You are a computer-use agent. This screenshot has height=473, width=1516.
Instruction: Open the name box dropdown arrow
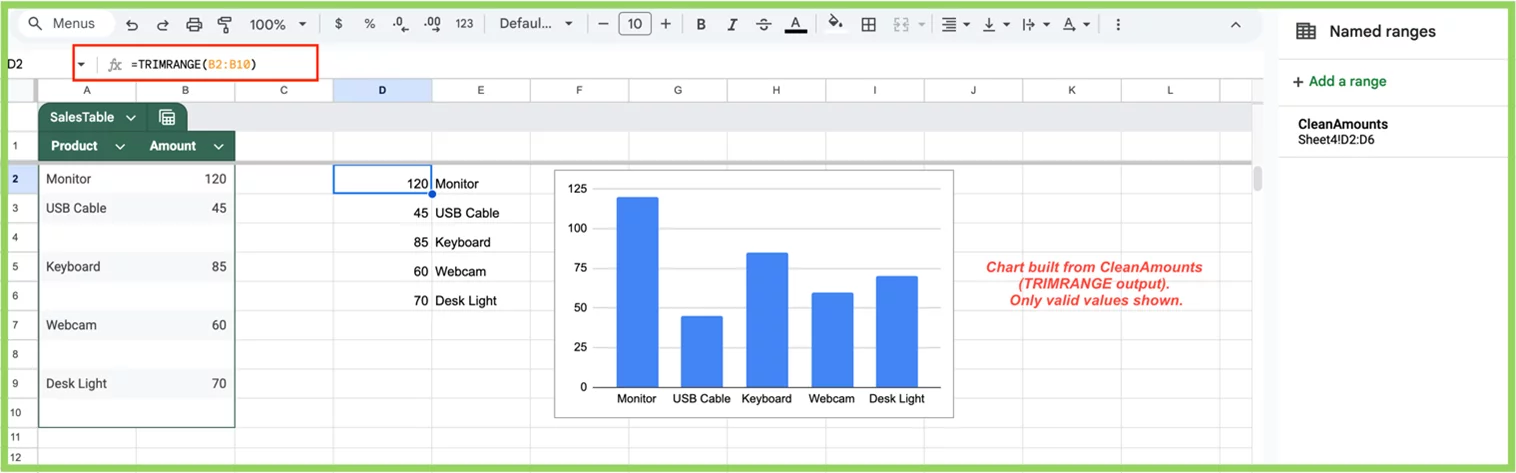click(81, 64)
